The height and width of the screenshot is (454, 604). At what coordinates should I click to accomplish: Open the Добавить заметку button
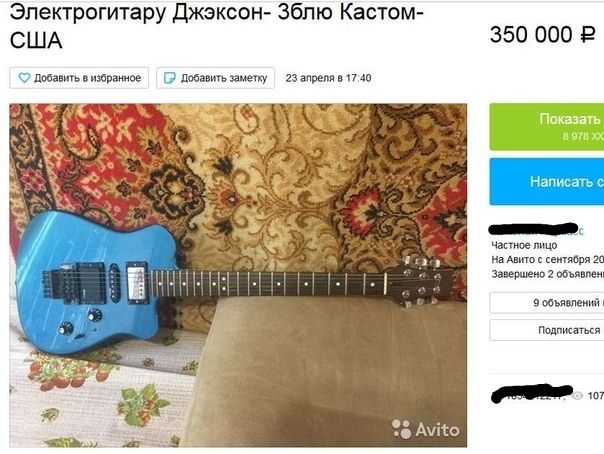click(x=215, y=78)
